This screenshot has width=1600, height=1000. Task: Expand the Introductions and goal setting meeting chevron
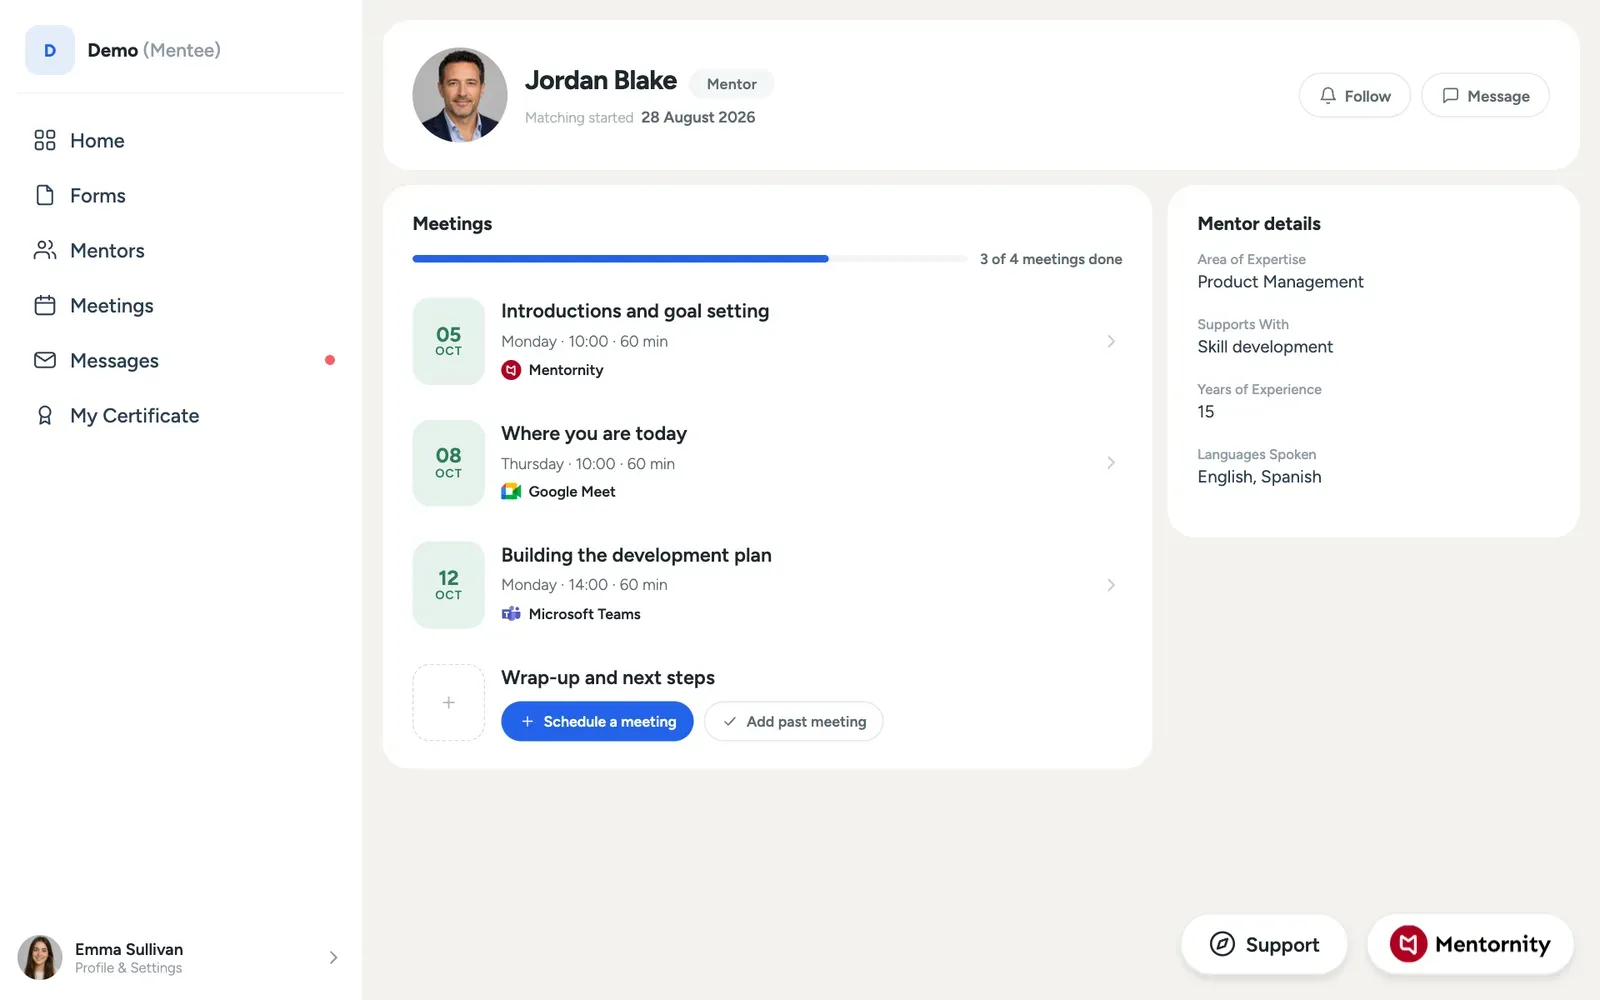[1111, 341]
